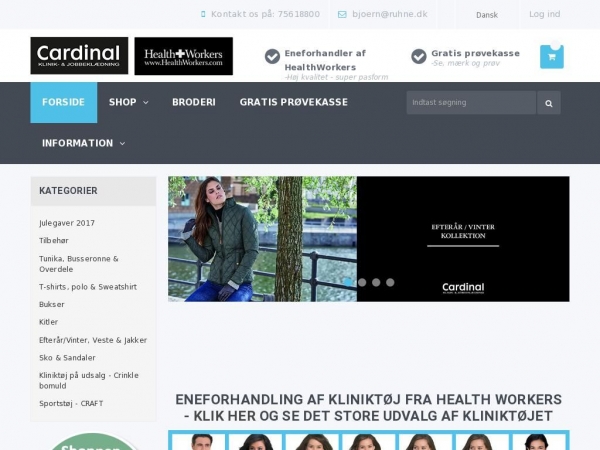Image resolution: width=600 pixels, height=450 pixels.
Task: Select the first carousel dot
Action: click(x=348, y=282)
